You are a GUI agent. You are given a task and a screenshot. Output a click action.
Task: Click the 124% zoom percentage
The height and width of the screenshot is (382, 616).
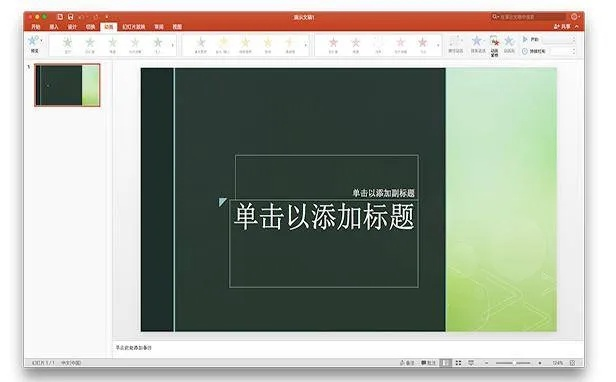[557, 363]
